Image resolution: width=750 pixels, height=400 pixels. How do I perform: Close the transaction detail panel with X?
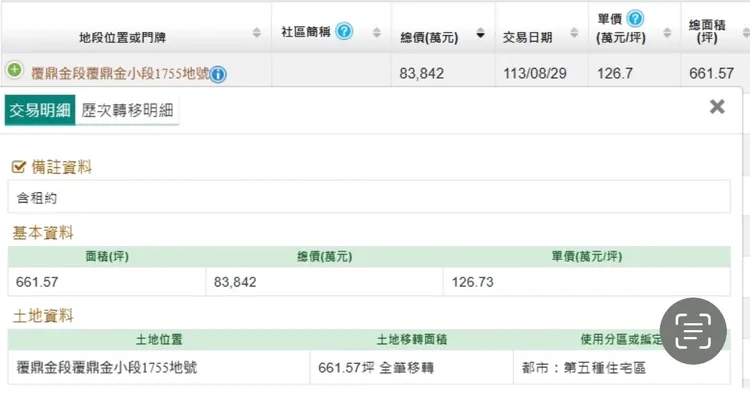point(716,107)
